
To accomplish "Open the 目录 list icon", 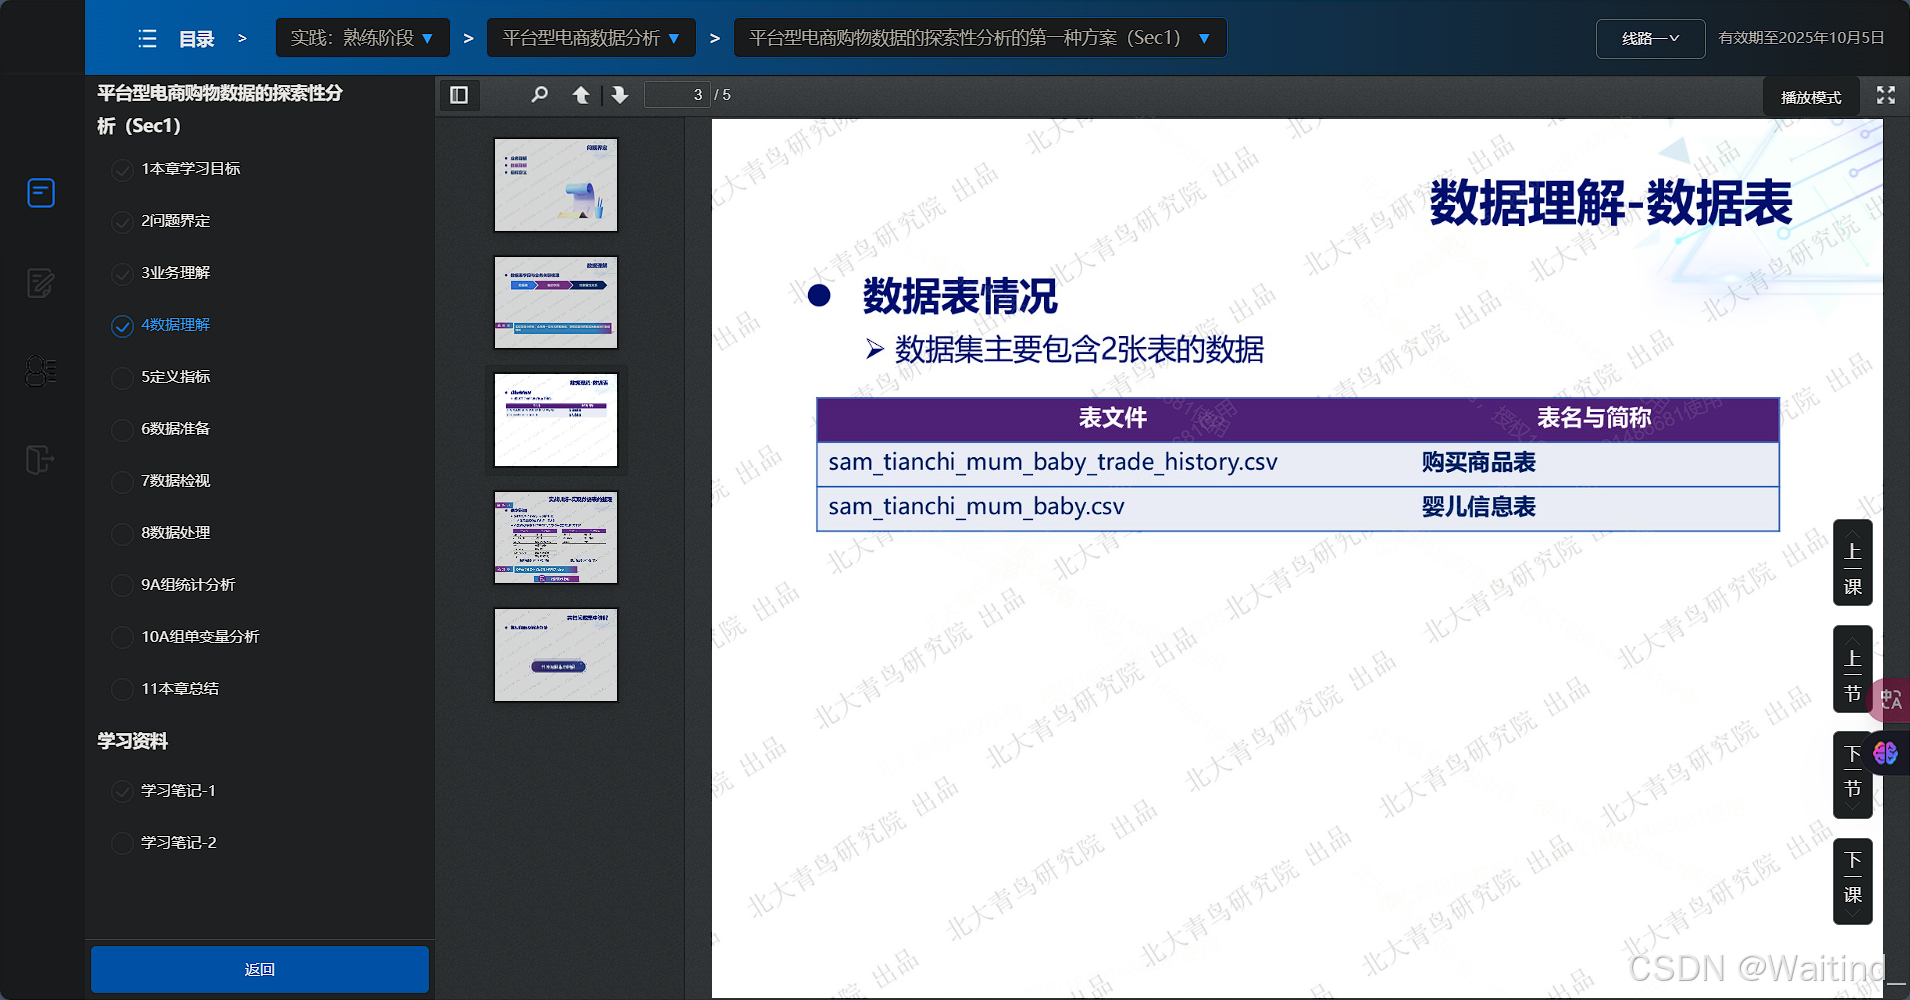I will pyautogui.click(x=147, y=39).
